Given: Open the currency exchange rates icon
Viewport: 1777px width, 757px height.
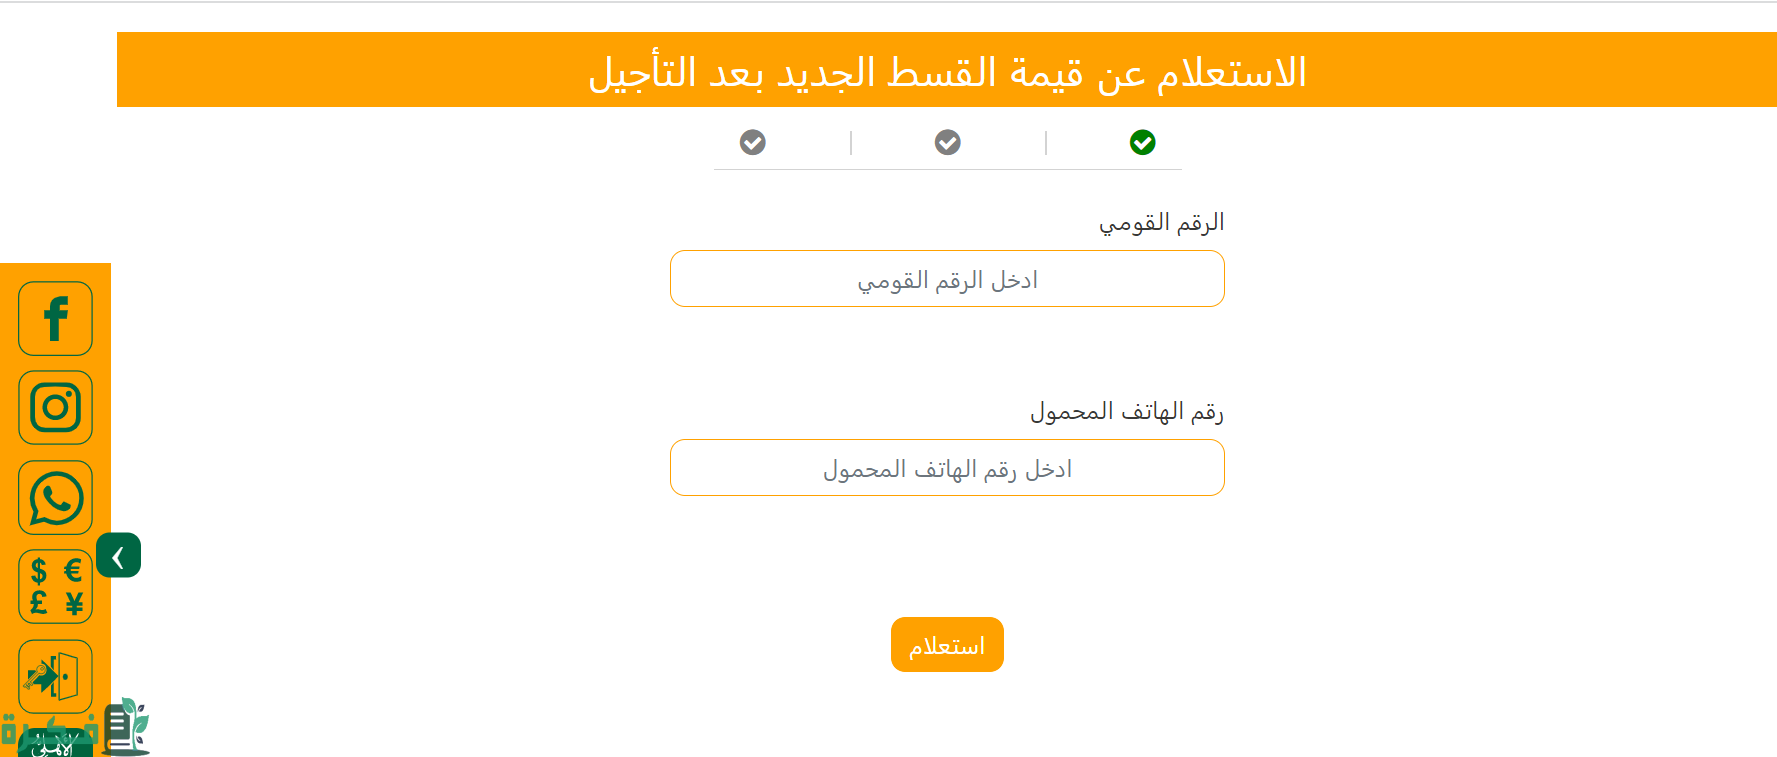Looking at the screenshot, I should pyautogui.click(x=55, y=587).
